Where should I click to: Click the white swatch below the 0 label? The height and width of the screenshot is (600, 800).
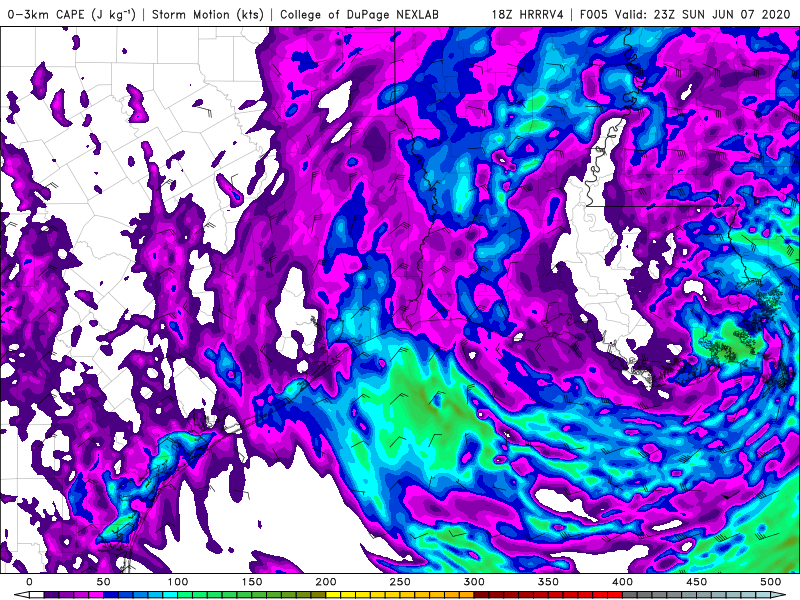[37, 594]
